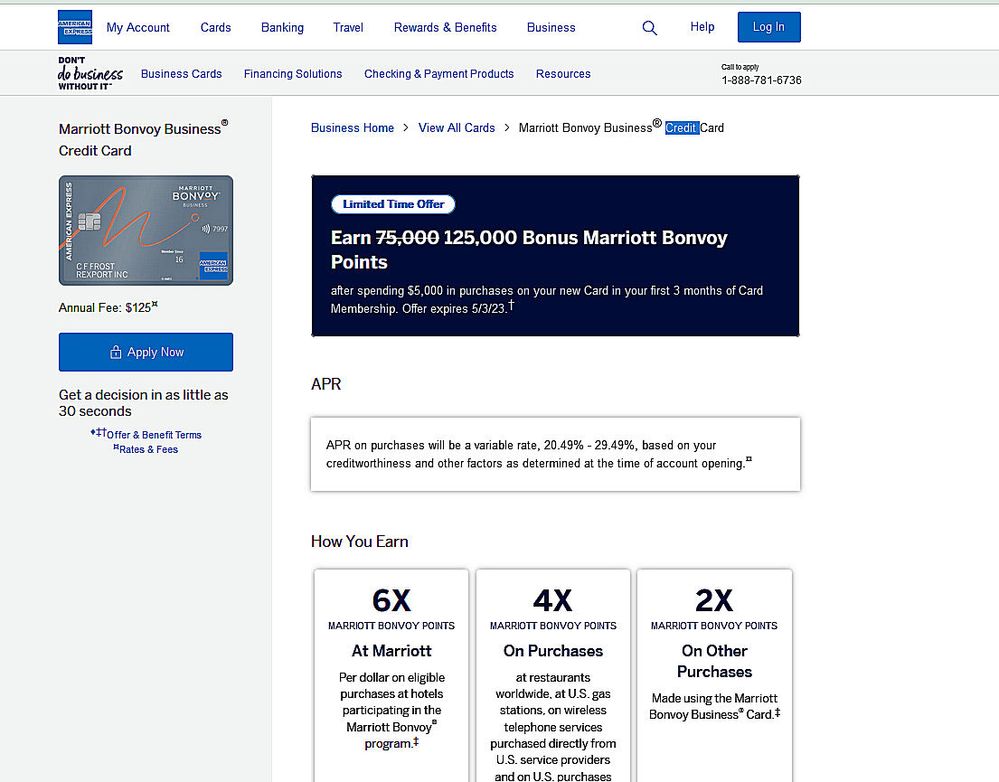Click the Offer expires 5/3/23 text

(x=454, y=308)
